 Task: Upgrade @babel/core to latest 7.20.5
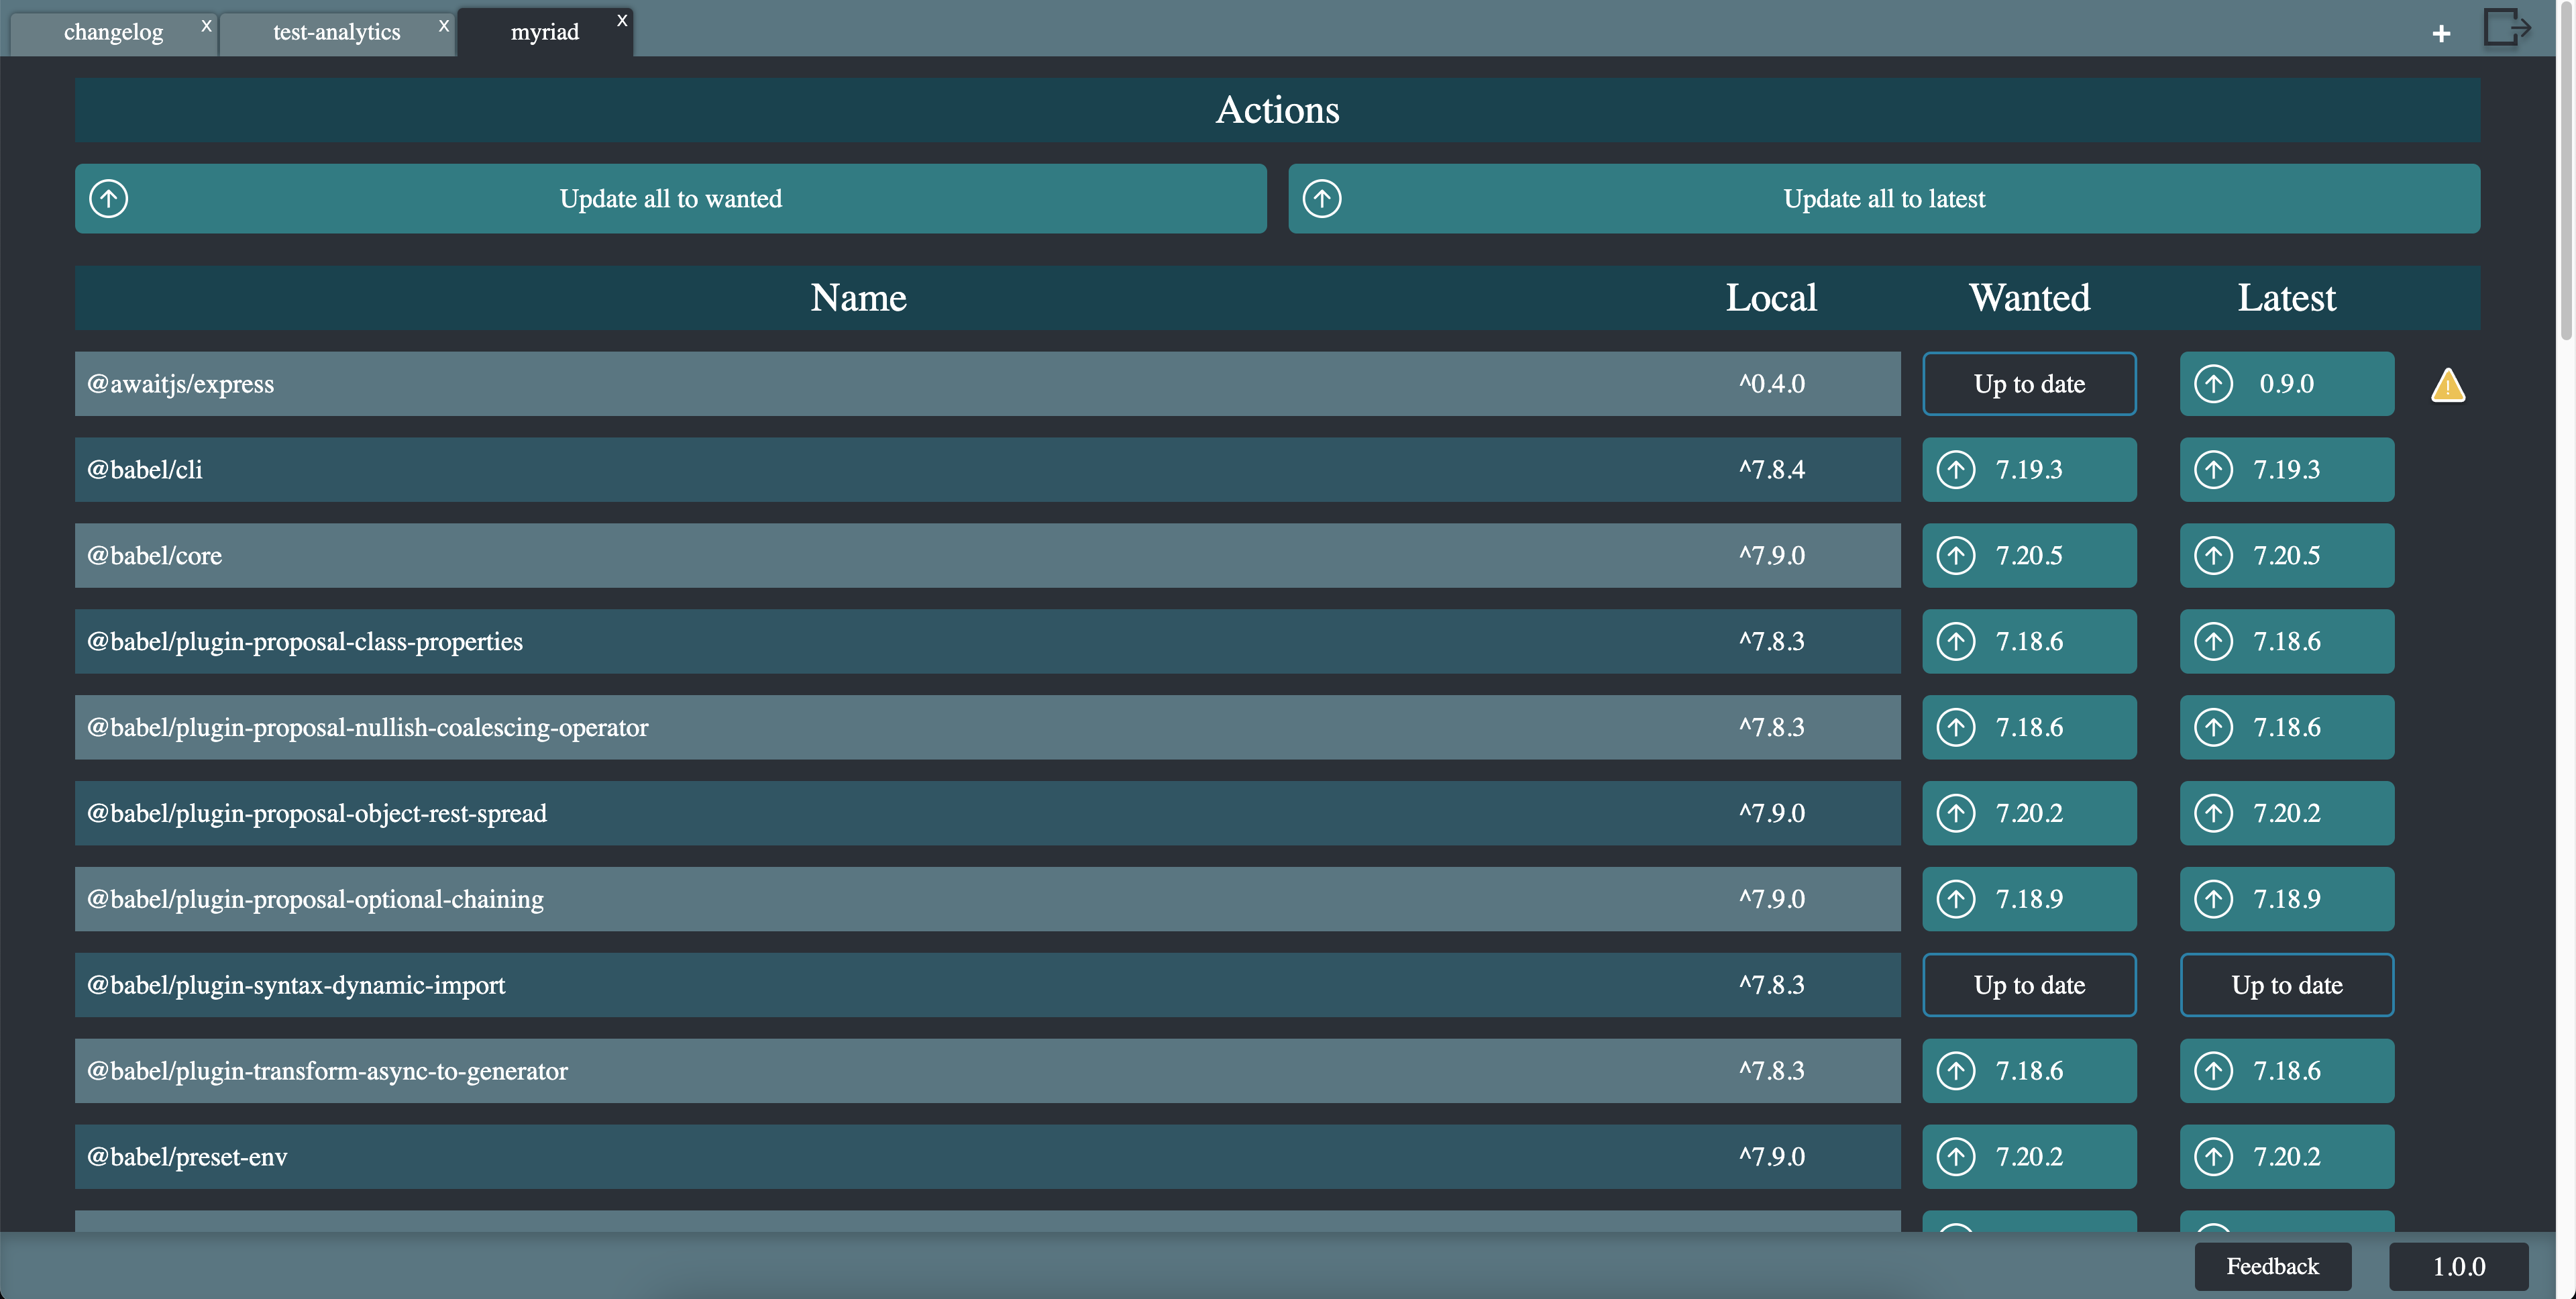(2286, 555)
